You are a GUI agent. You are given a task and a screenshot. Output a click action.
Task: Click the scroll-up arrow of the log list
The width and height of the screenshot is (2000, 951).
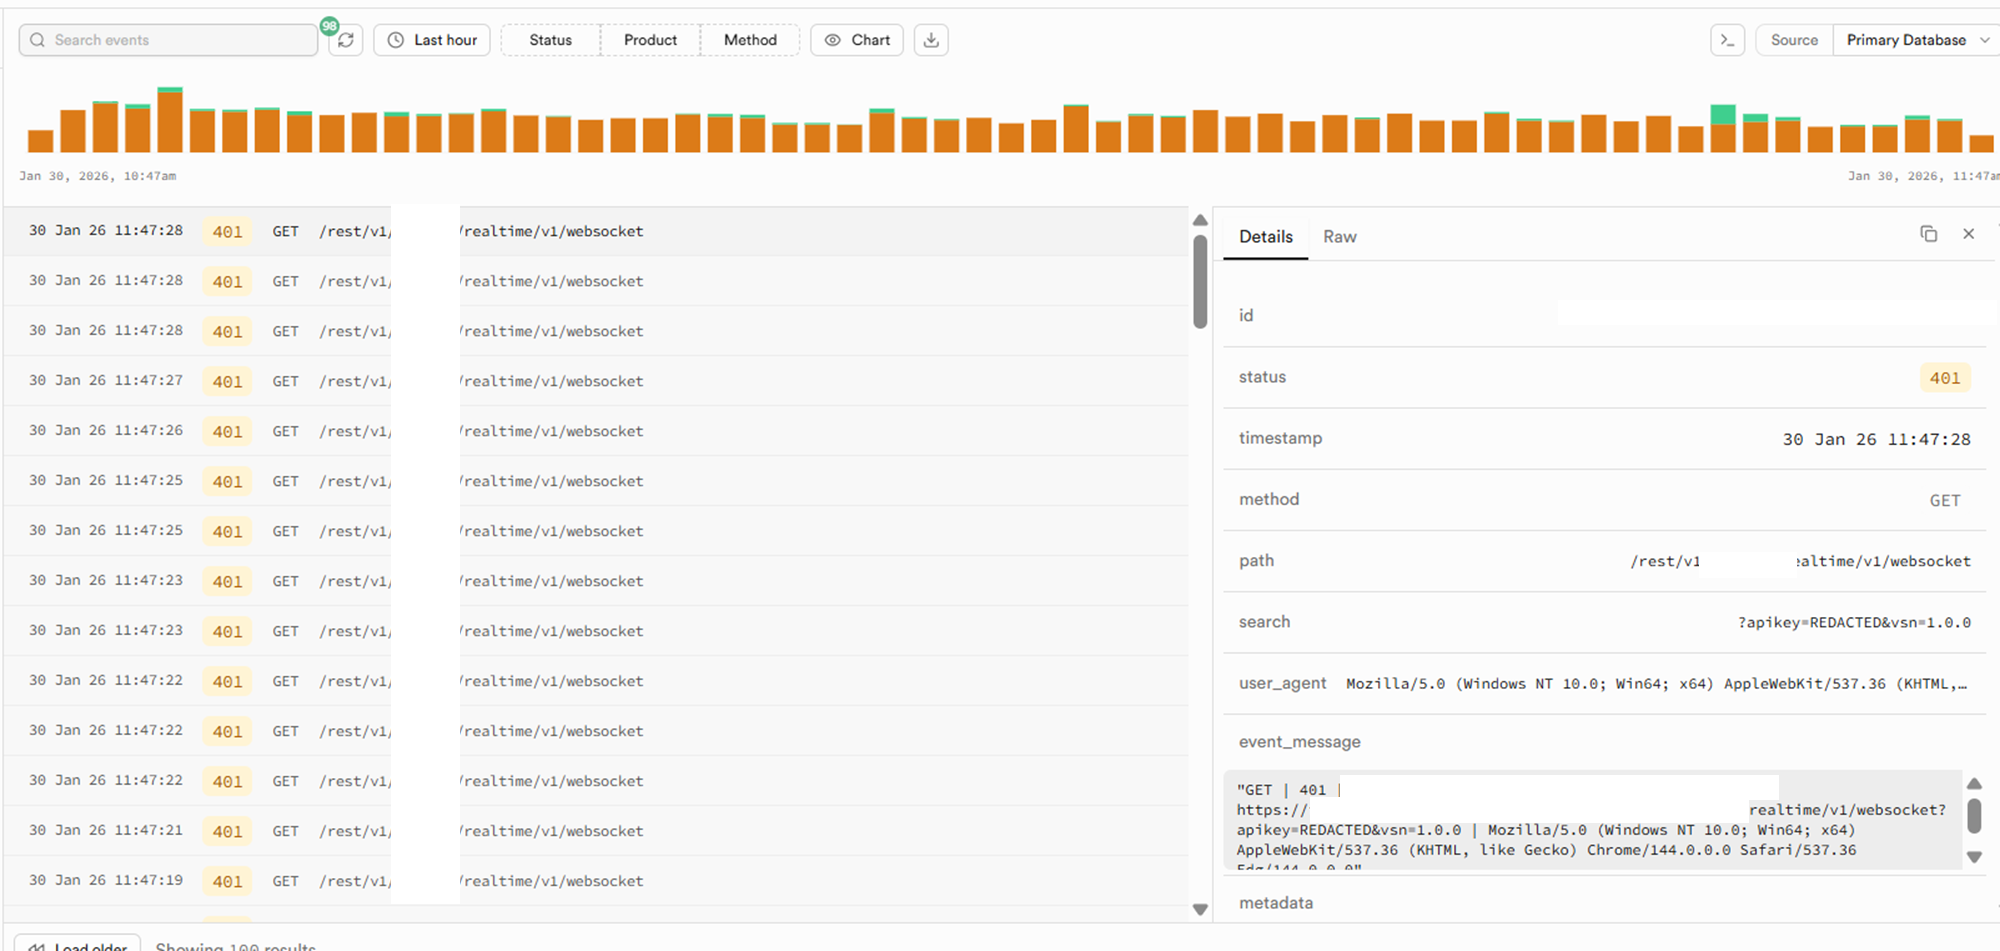pos(1200,220)
